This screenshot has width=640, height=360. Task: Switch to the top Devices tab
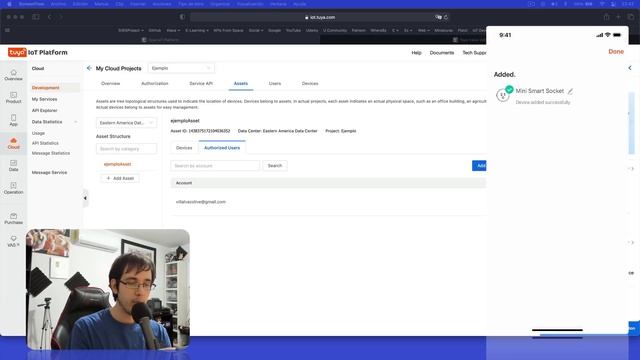click(x=310, y=83)
